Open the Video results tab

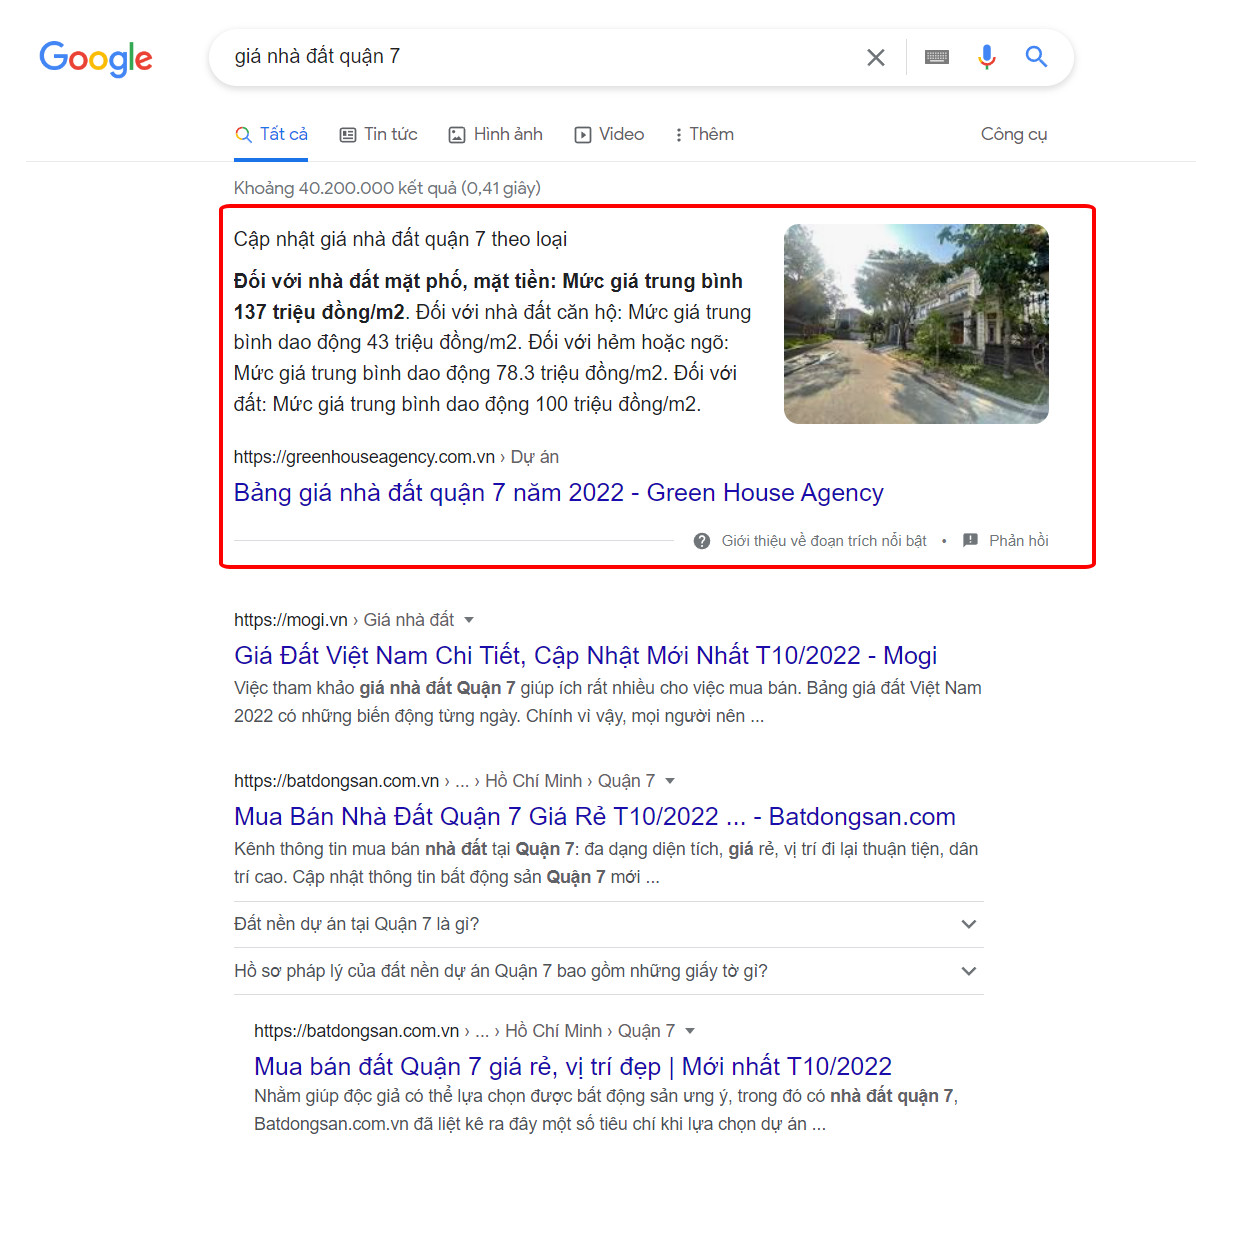[x=609, y=134]
